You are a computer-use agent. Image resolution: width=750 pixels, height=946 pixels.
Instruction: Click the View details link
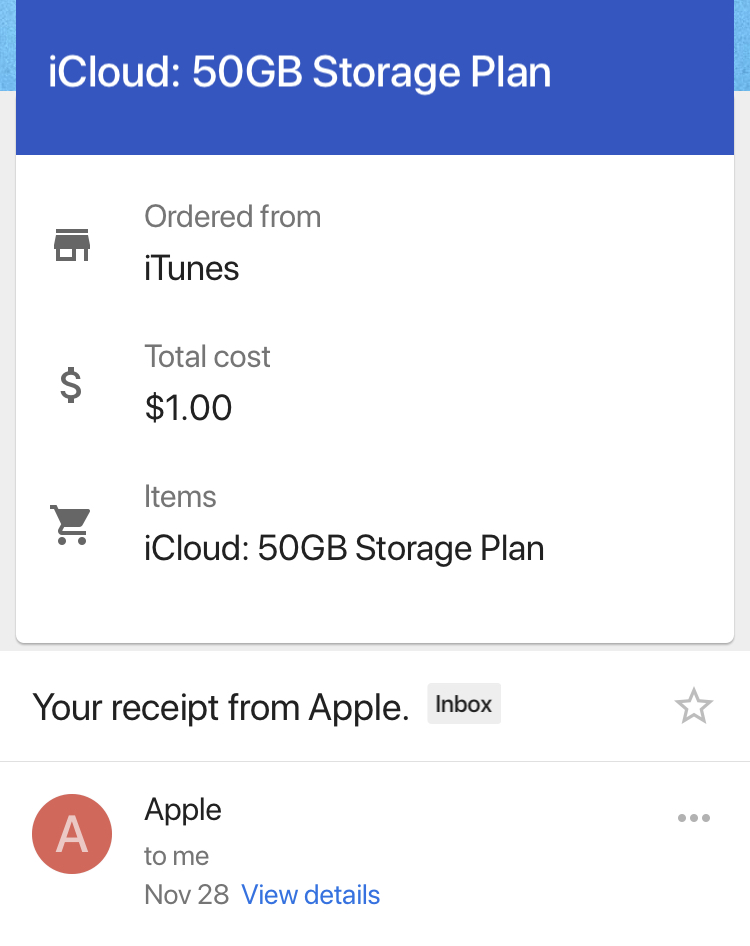310,894
